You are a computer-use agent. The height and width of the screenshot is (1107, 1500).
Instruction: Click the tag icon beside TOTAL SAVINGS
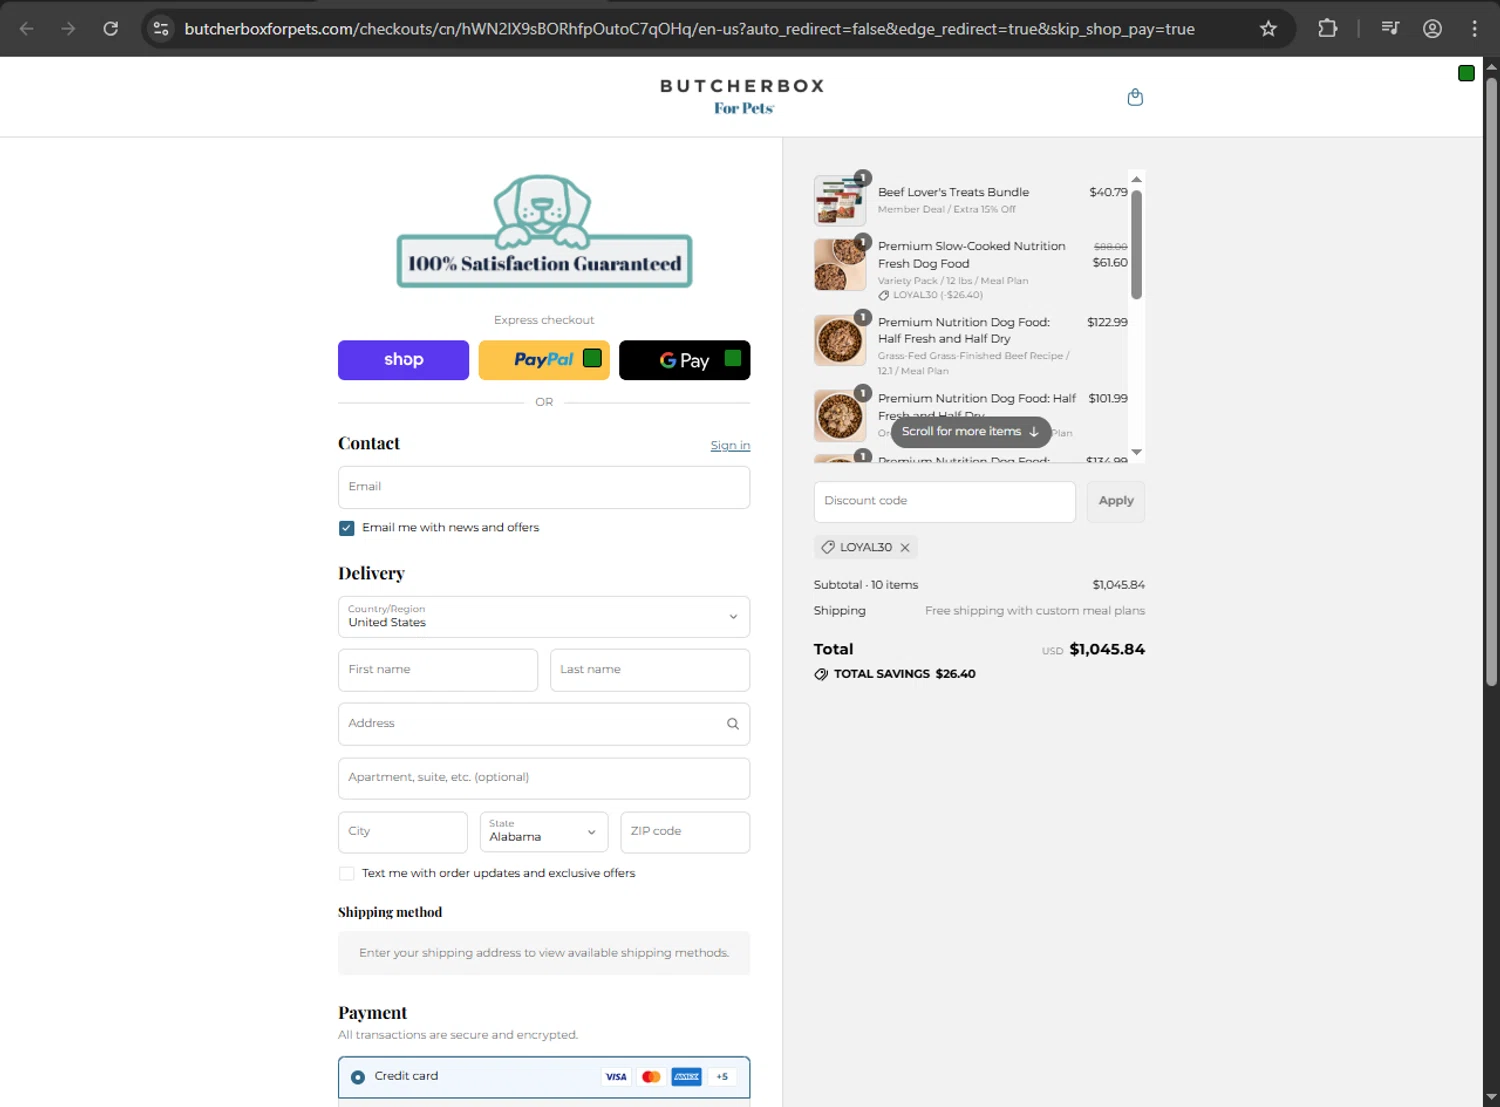[821, 674]
